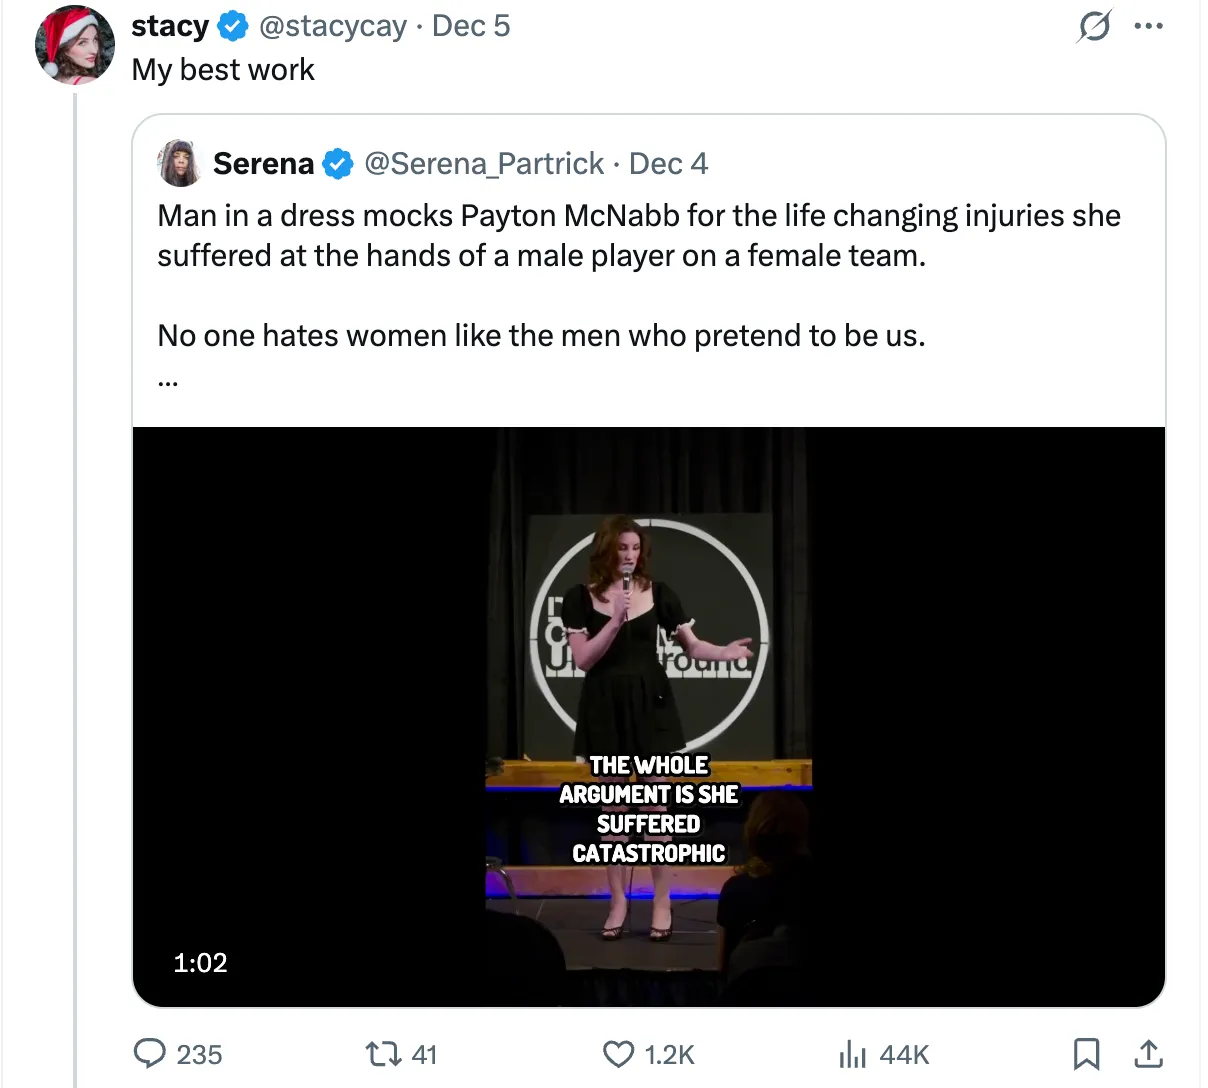The height and width of the screenshot is (1088, 1208).
Task: Open Serena's small profile avatar
Action: (x=181, y=164)
